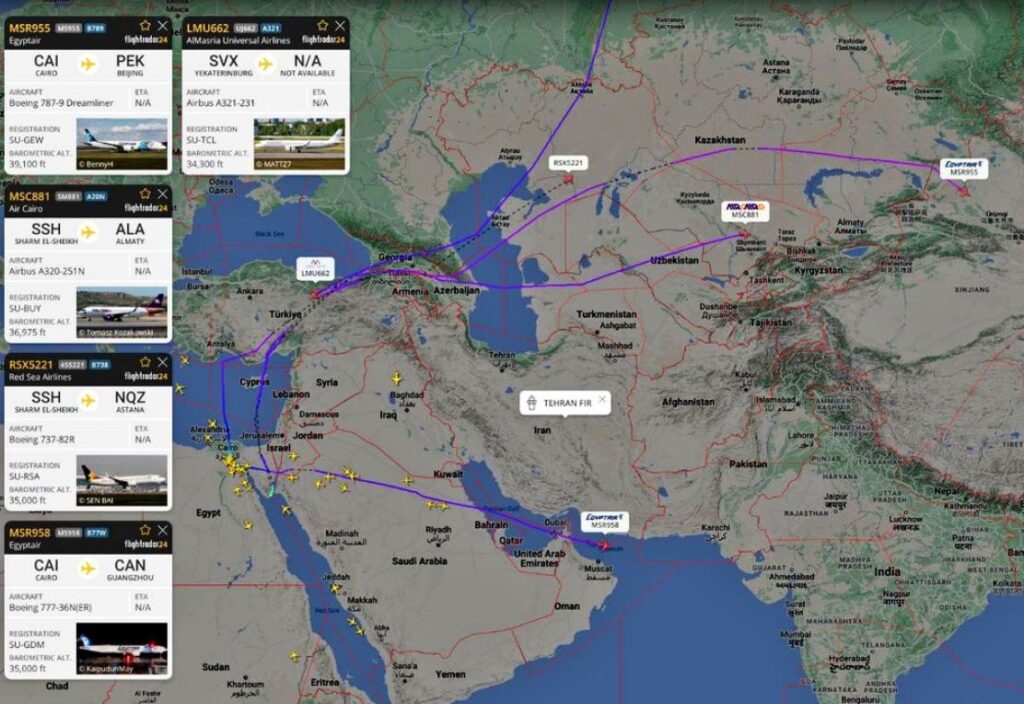Click the red MSR955 aircraft icon
Image resolution: width=1024 pixels, height=704 pixels.
click(965, 191)
